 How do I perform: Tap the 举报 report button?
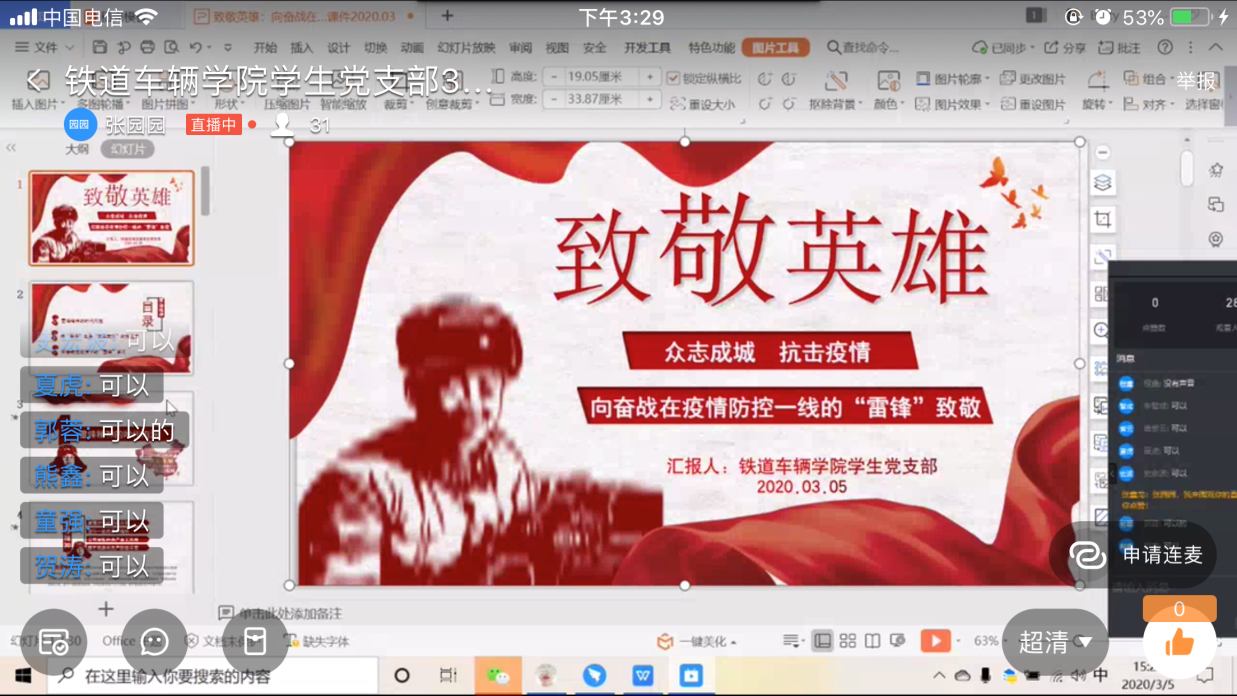(1196, 81)
